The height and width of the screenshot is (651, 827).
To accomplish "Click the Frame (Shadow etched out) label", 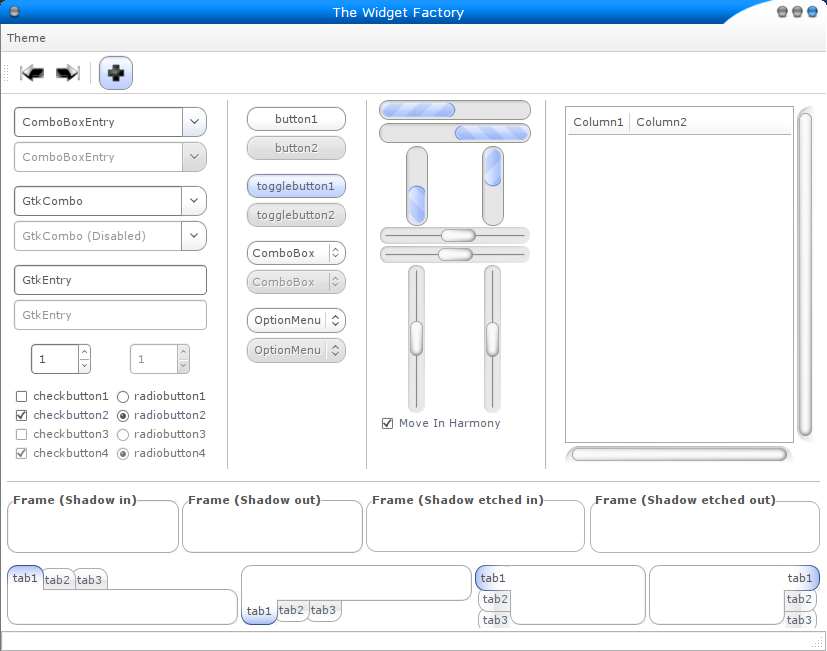I will coord(685,500).
